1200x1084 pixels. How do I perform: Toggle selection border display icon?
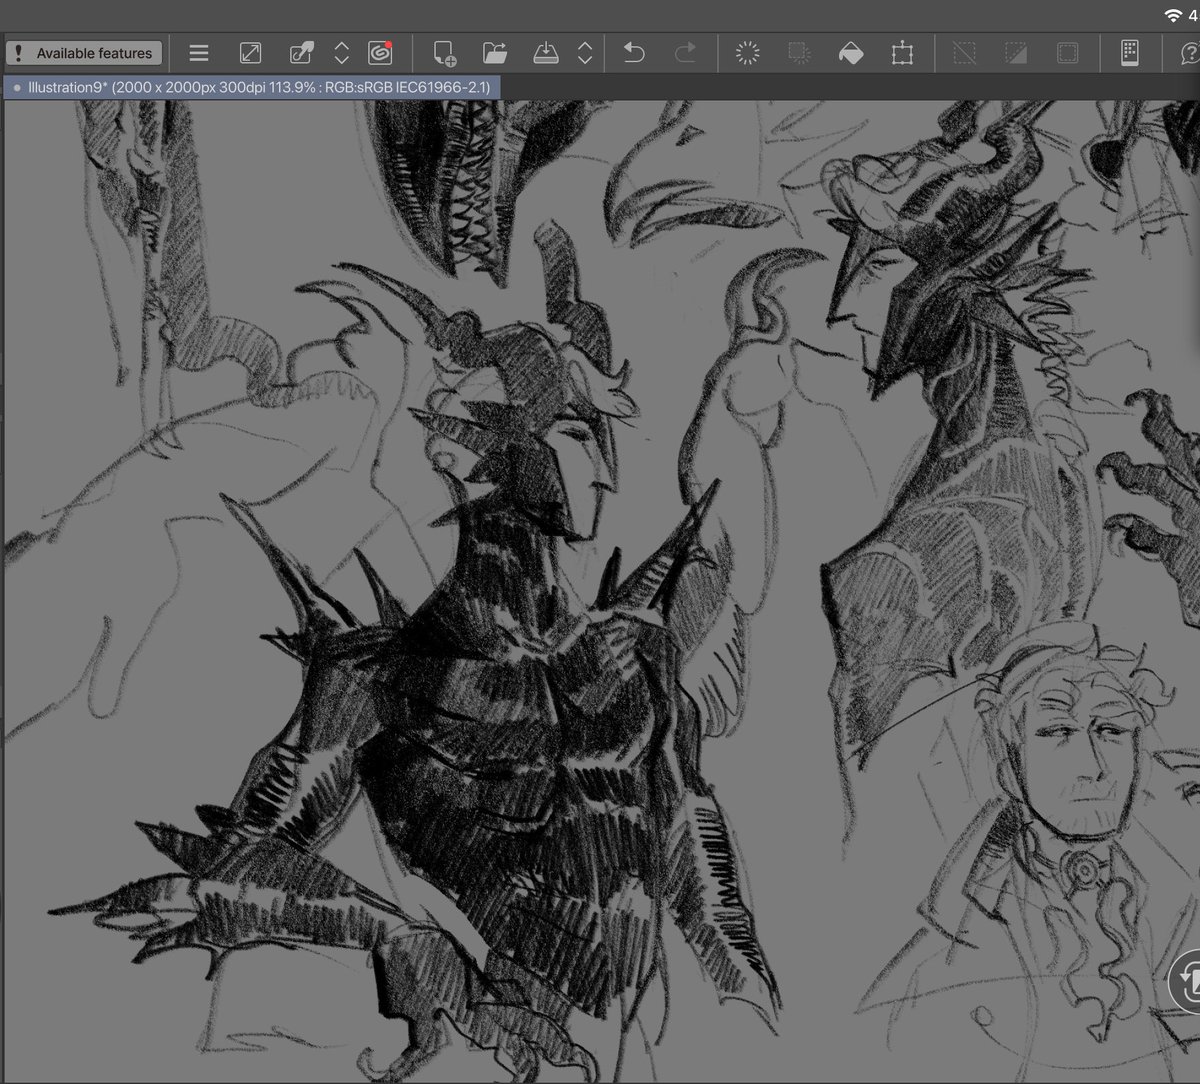[1067, 53]
